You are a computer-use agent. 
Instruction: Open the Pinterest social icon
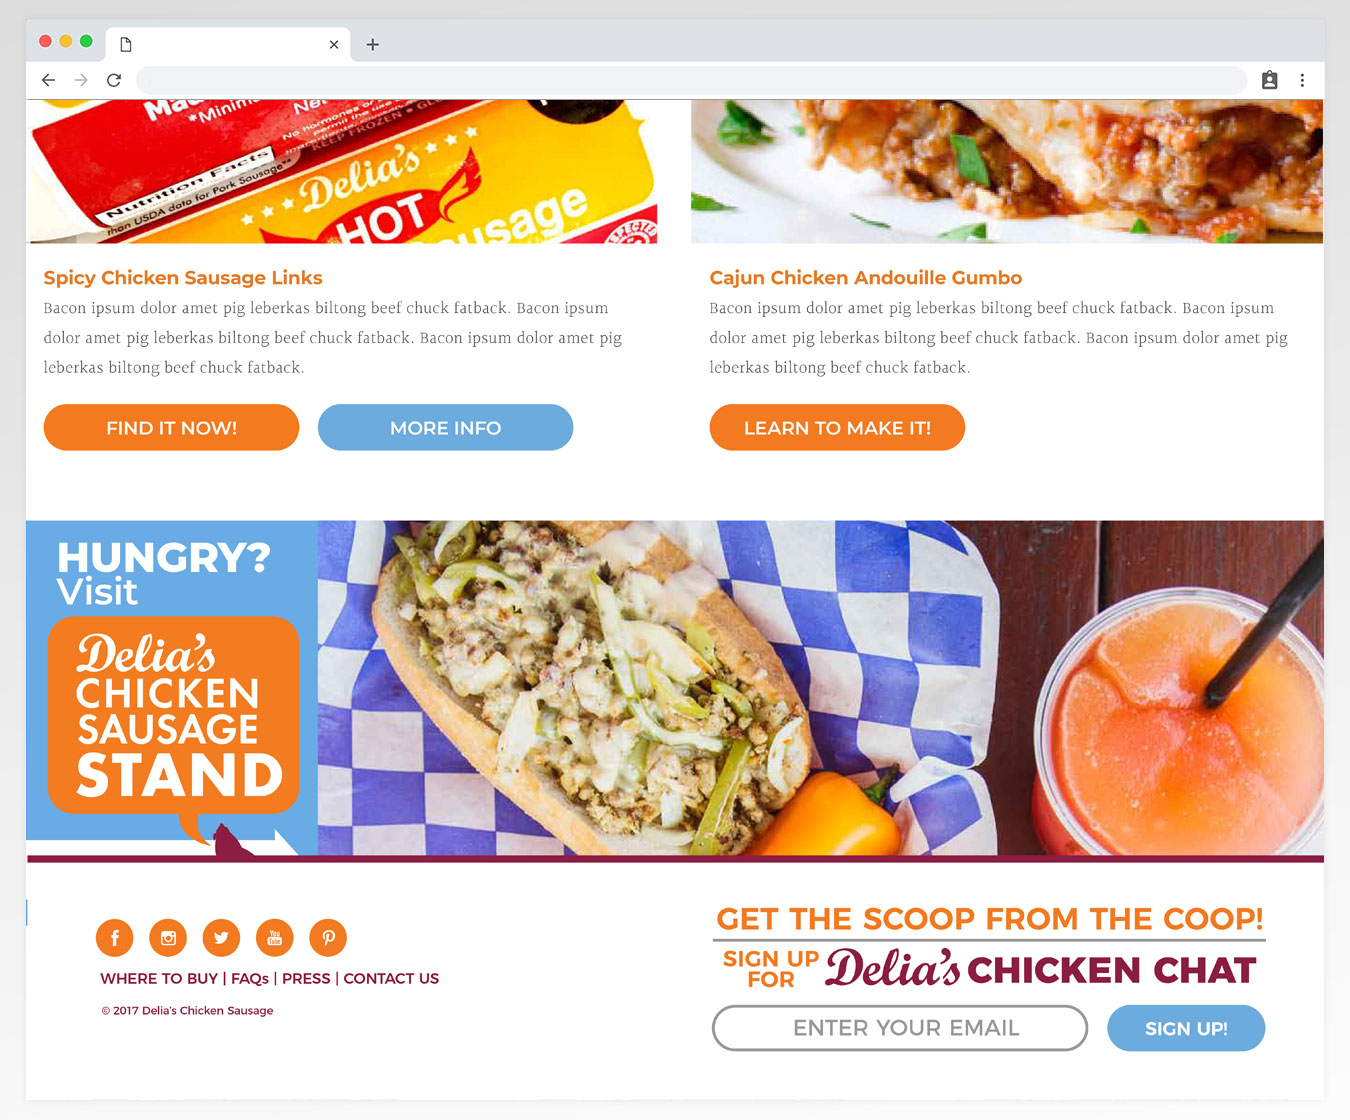[328, 938]
